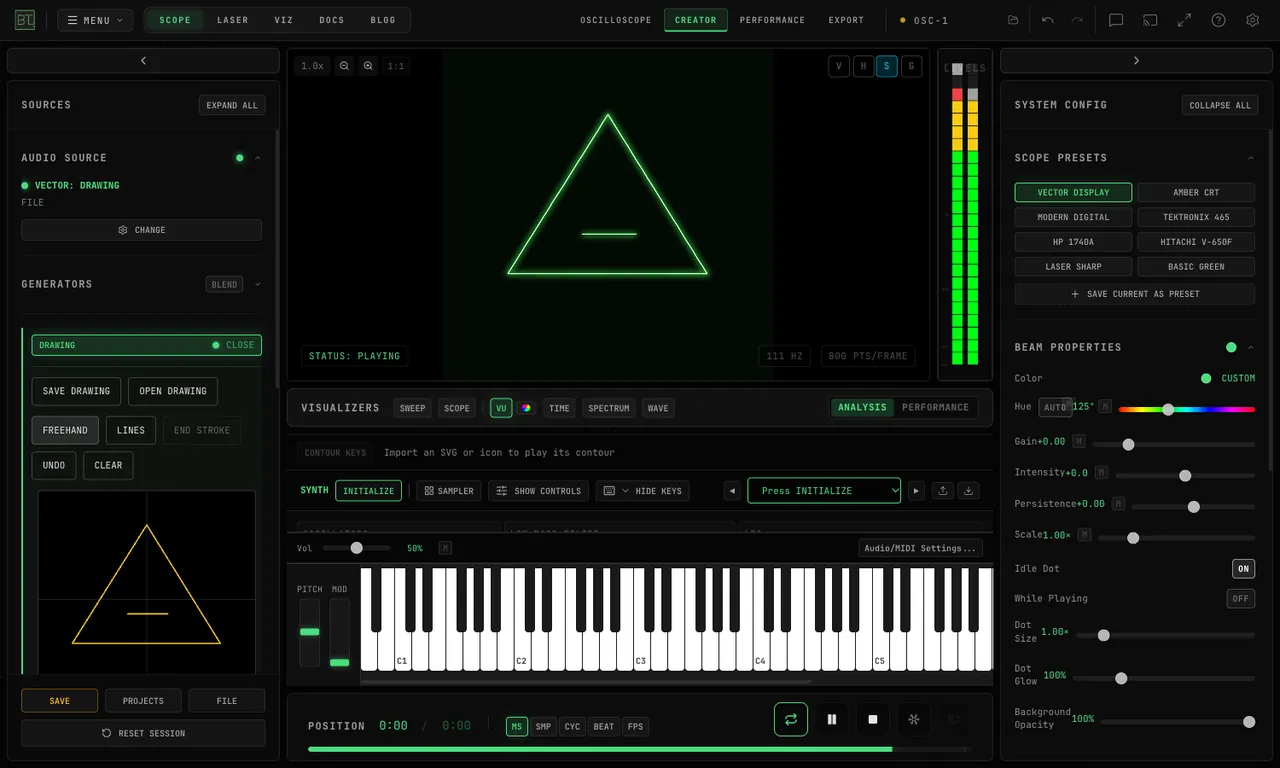Screen dimensions: 1280x768
Task: Collapse the left panel with the arrow
Action: coord(143,61)
